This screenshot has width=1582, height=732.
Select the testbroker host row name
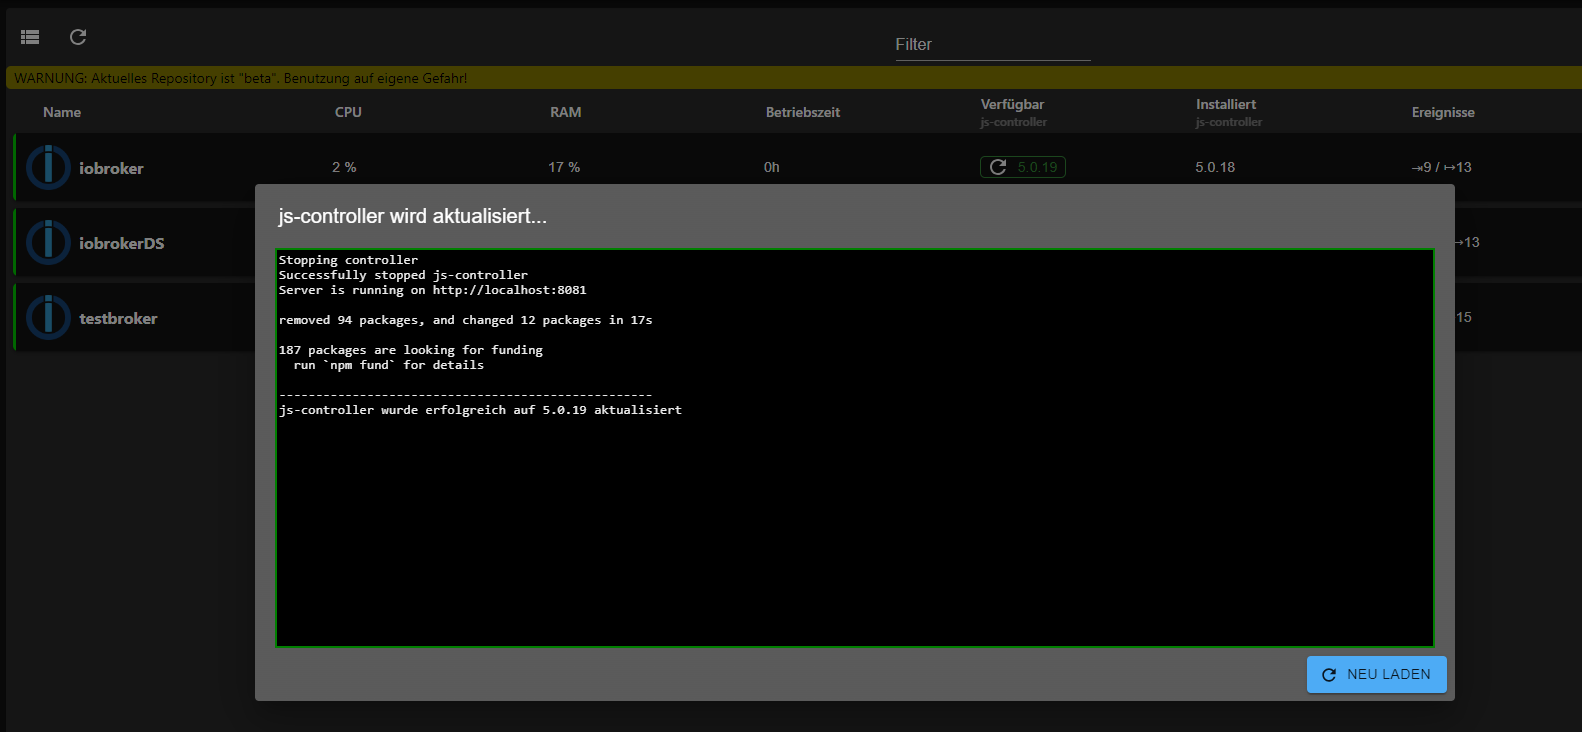tap(118, 318)
